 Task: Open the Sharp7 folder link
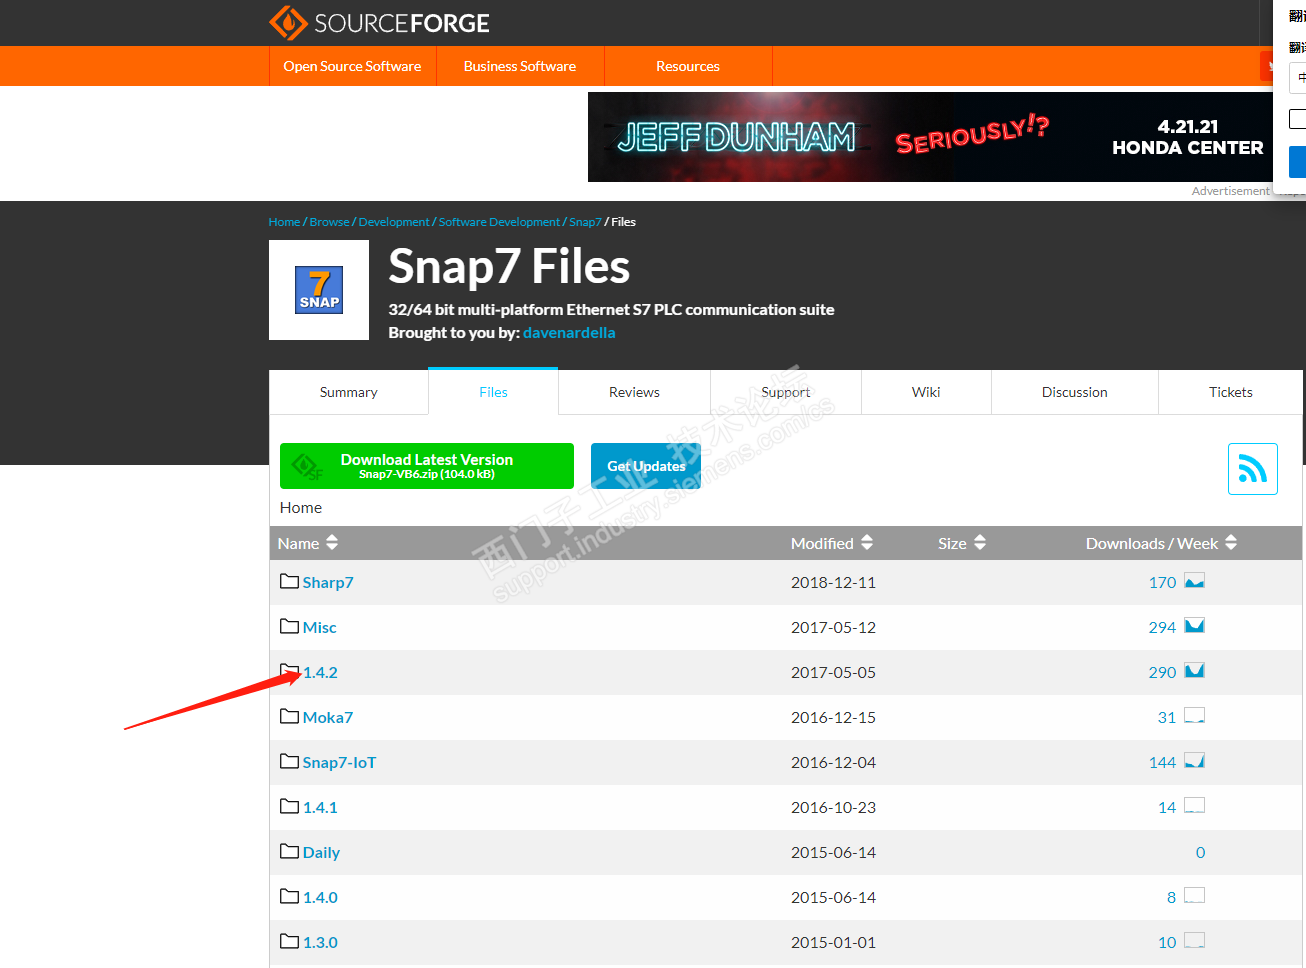coord(328,582)
